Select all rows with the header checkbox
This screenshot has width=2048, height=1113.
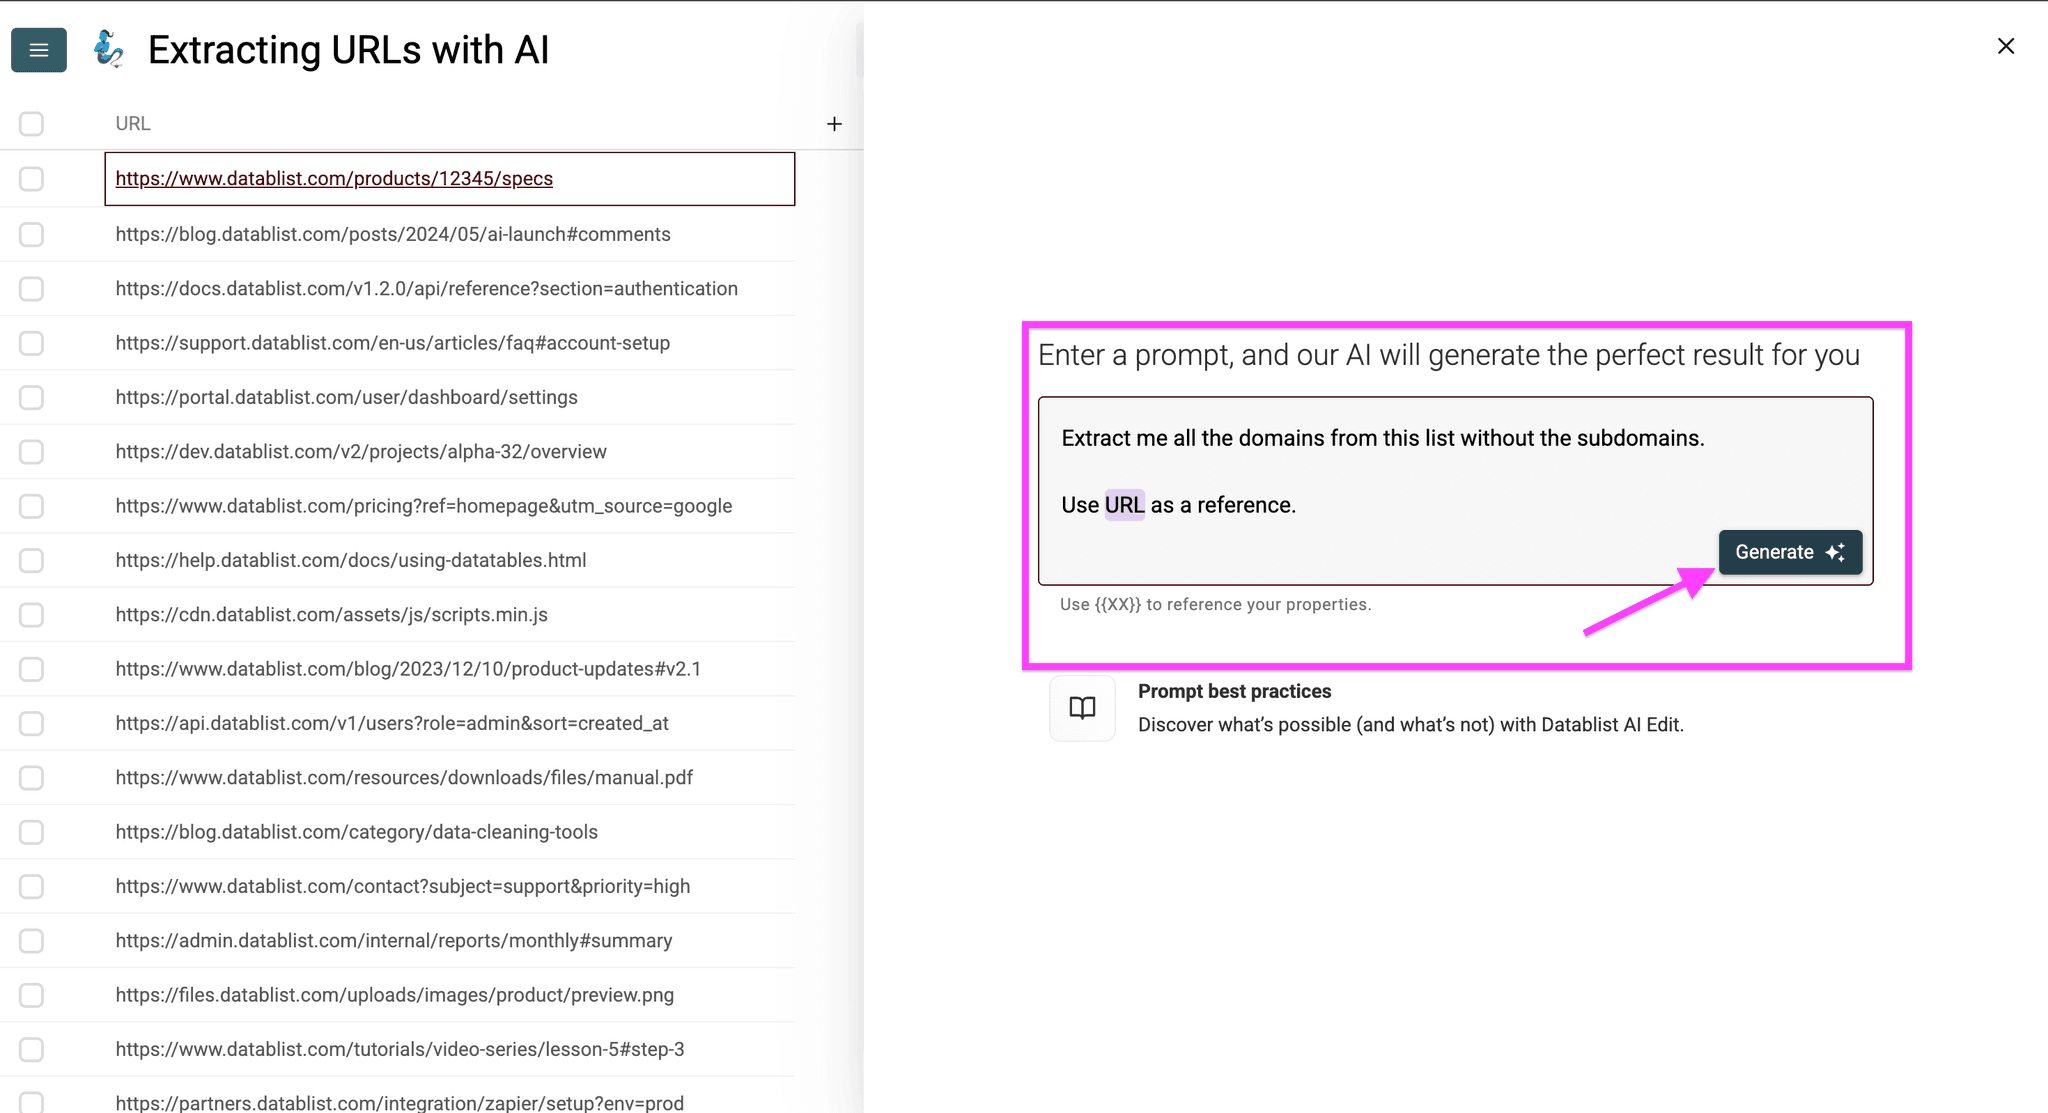coord(32,123)
